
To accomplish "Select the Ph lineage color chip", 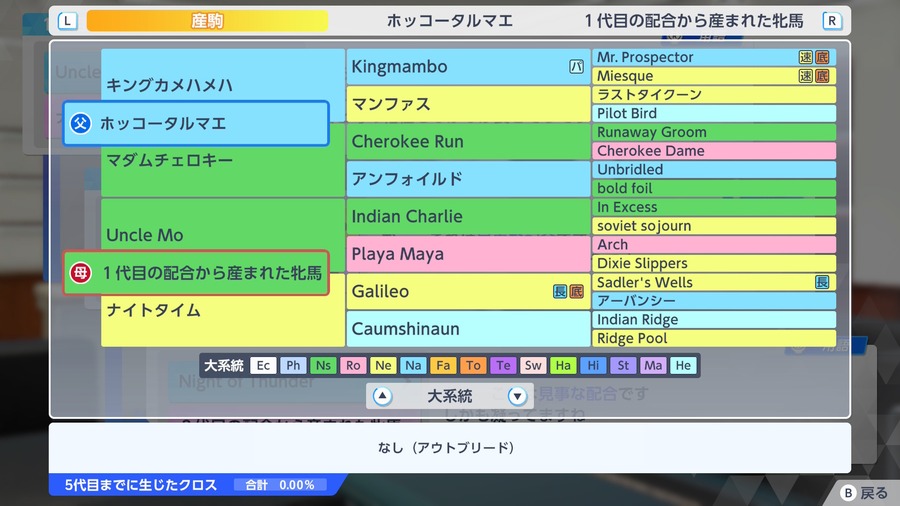I will point(293,365).
